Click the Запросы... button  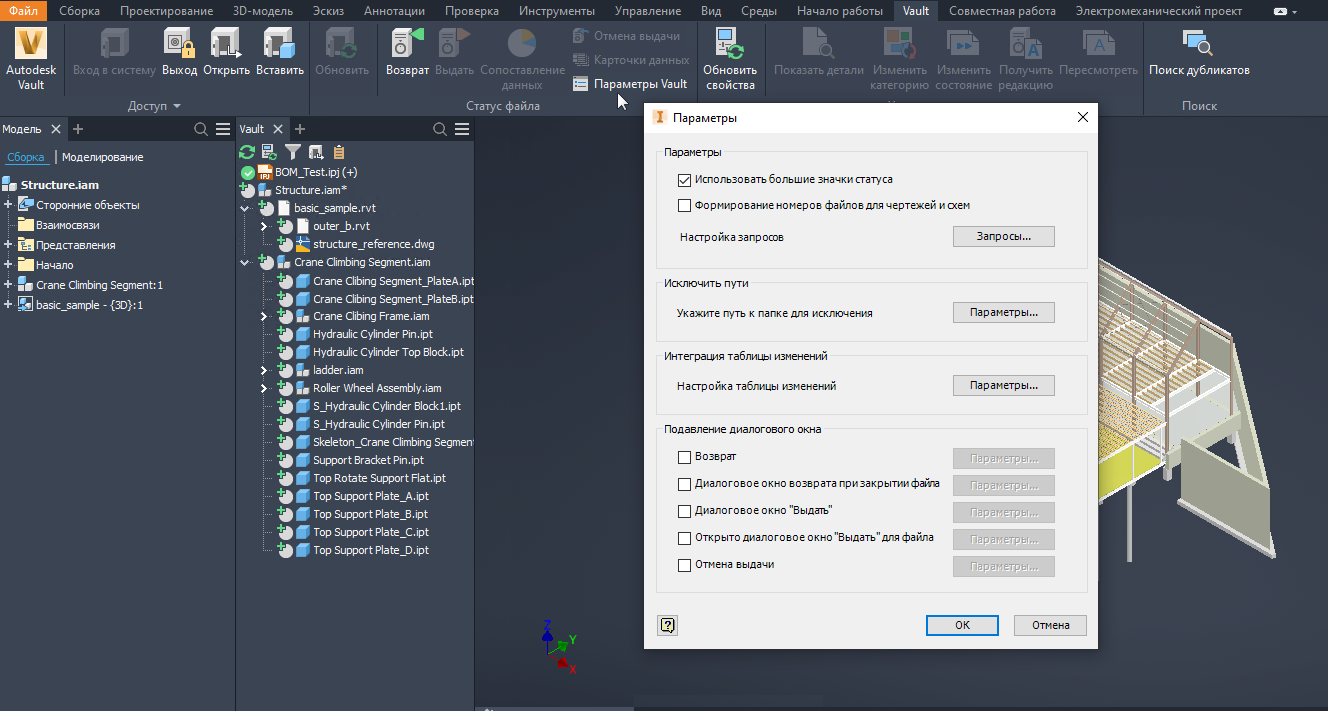pyautogui.click(x=1003, y=237)
